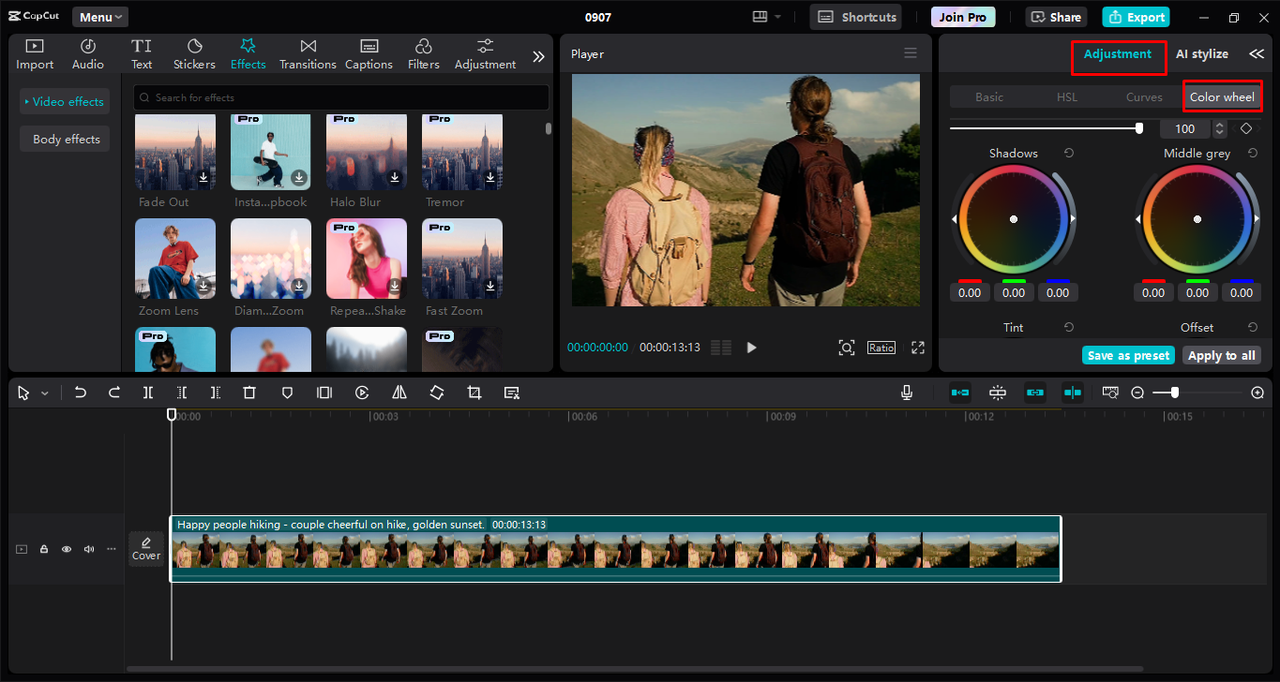Split the clip at playhead
Viewport: 1280px width, 682px height.
[x=148, y=393]
